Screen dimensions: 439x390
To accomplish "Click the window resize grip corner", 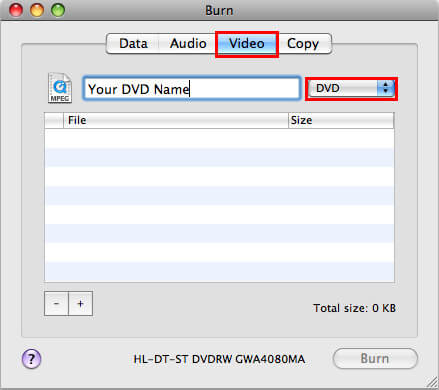I will pyautogui.click(x=432, y=383).
